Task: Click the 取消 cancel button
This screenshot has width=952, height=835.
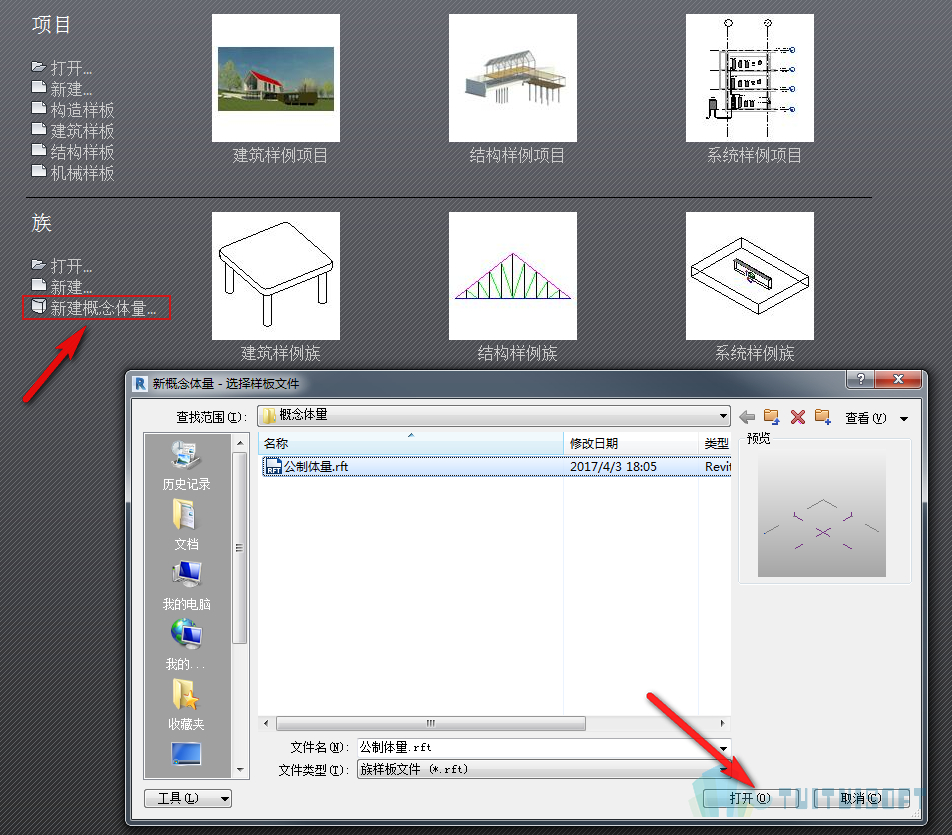Action: tap(862, 798)
